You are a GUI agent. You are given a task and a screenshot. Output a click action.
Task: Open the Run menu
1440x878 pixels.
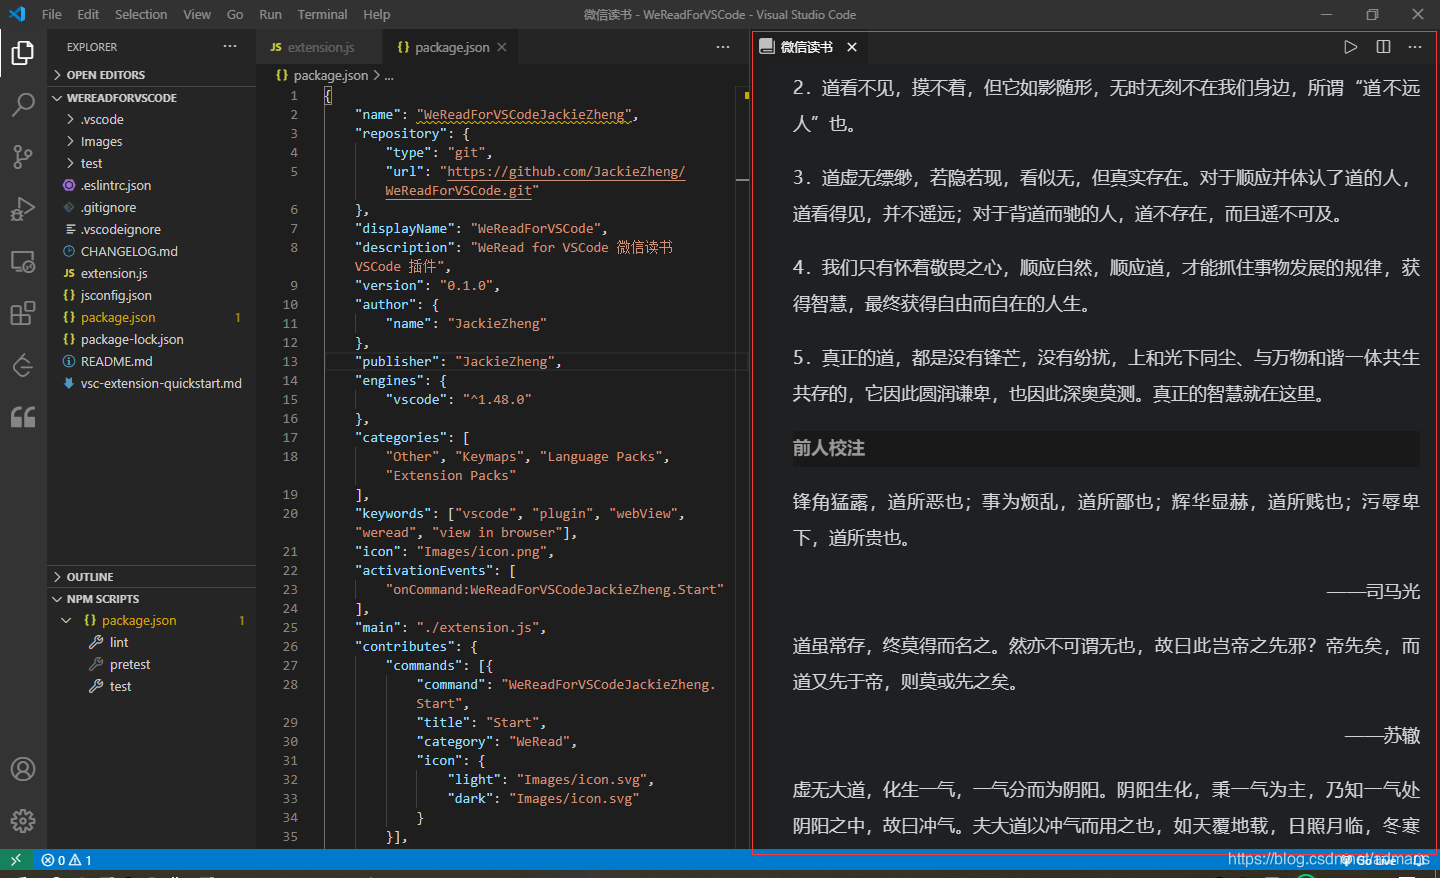pyautogui.click(x=270, y=14)
